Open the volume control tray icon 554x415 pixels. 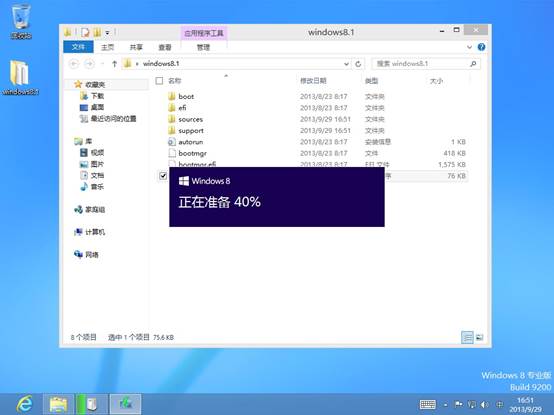click(x=485, y=404)
